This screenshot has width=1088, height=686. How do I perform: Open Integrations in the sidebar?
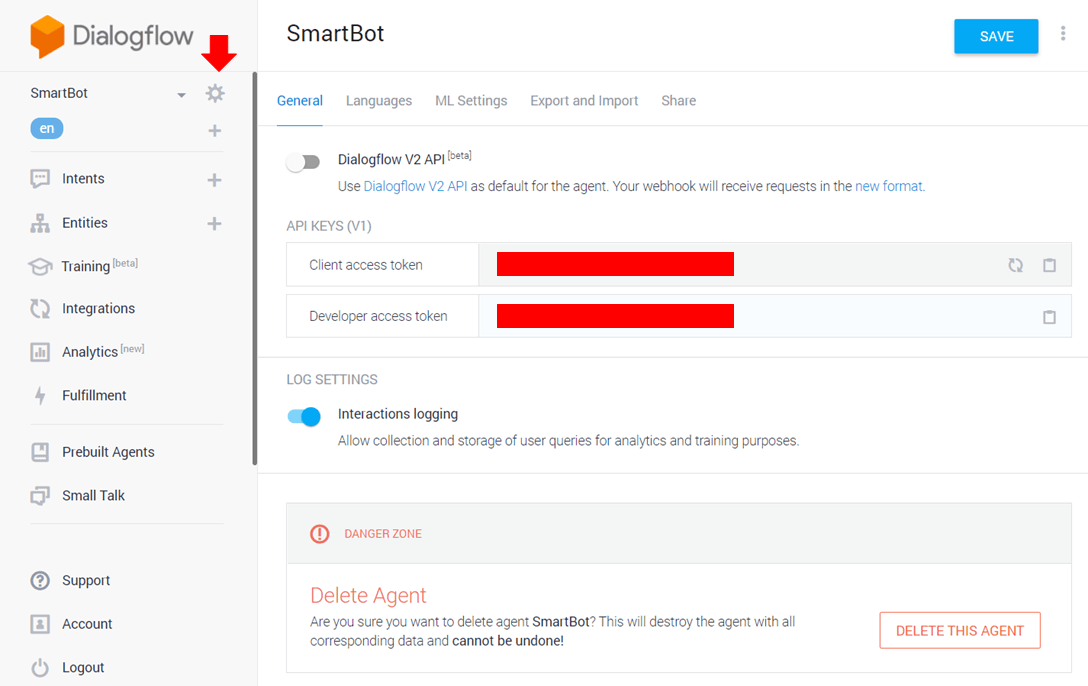click(x=98, y=309)
